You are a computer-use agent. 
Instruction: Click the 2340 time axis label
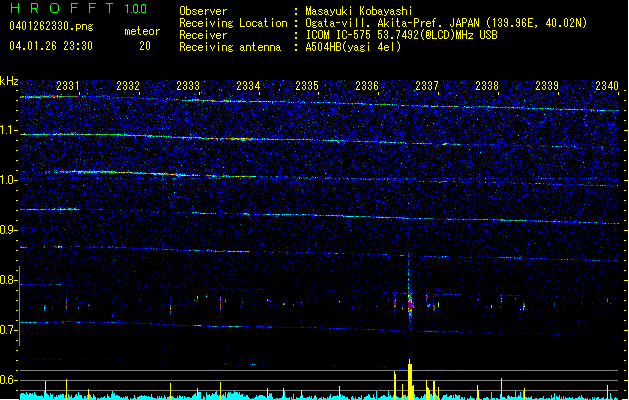tap(607, 86)
